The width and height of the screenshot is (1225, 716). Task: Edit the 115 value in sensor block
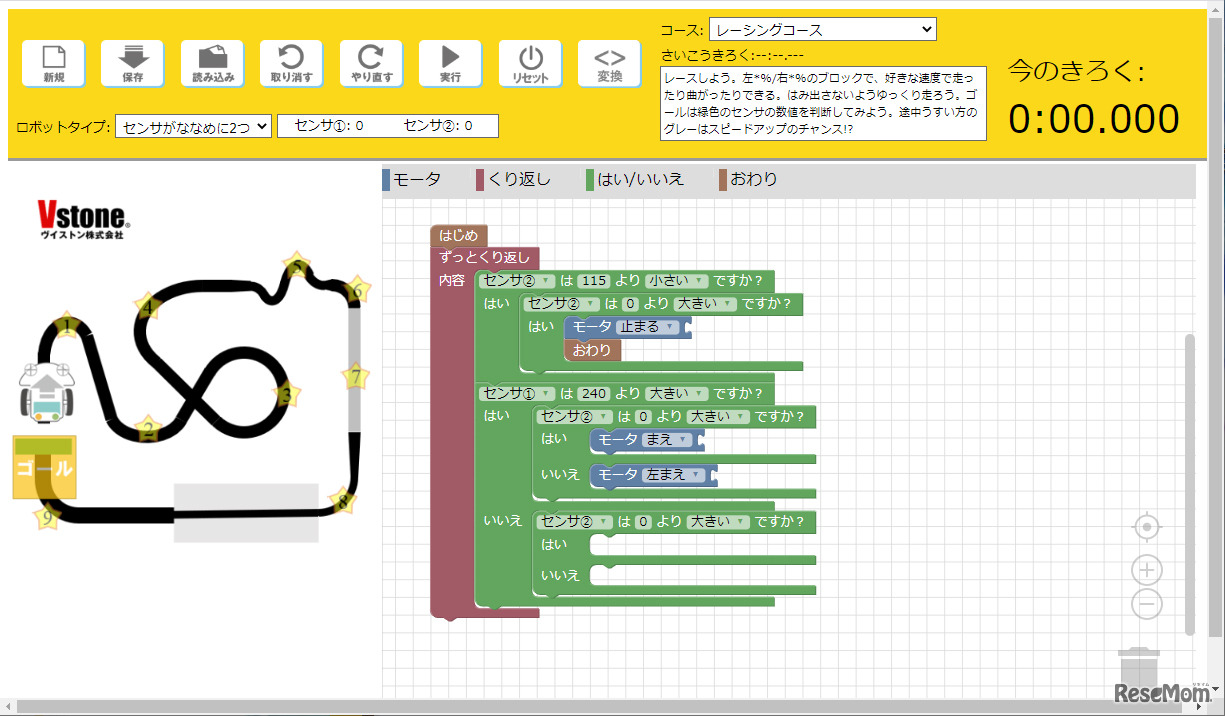pyautogui.click(x=593, y=281)
